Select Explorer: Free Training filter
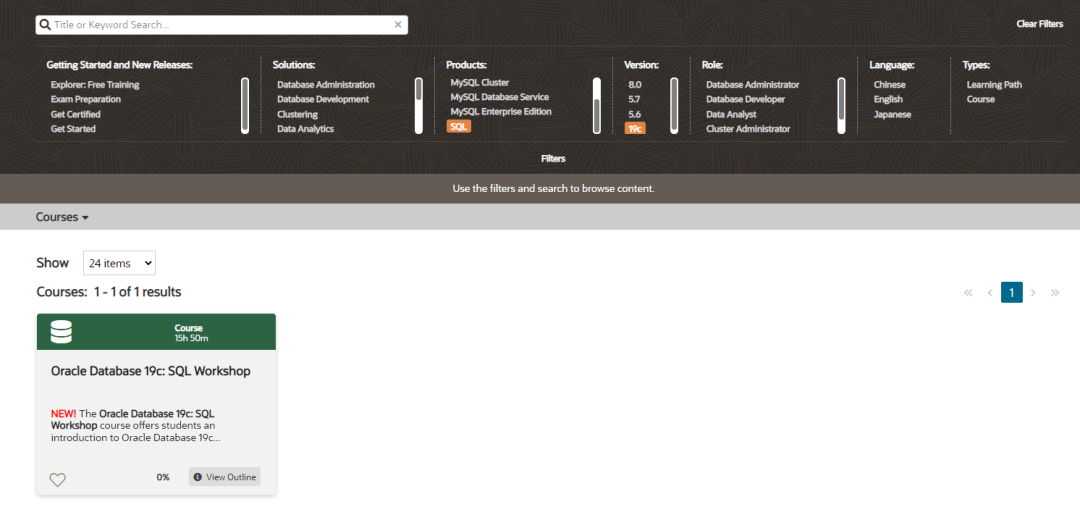The width and height of the screenshot is (1080, 515). tap(95, 85)
